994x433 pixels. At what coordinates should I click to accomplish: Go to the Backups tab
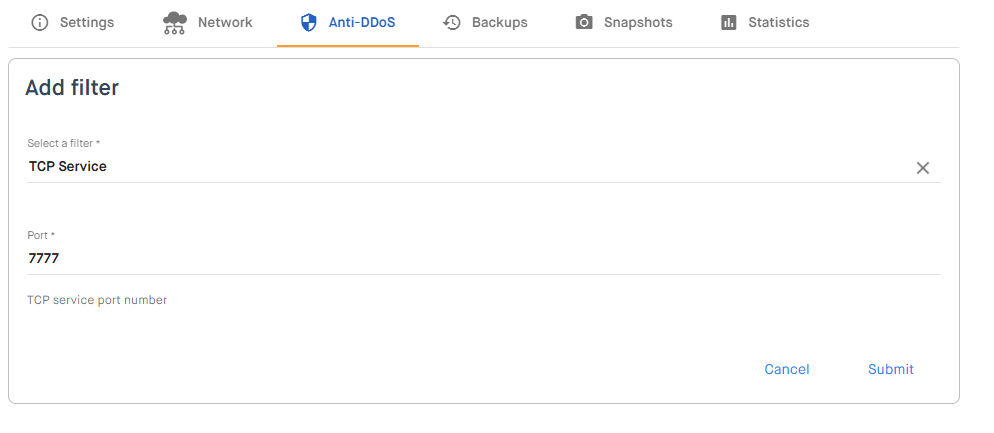click(499, 22)
